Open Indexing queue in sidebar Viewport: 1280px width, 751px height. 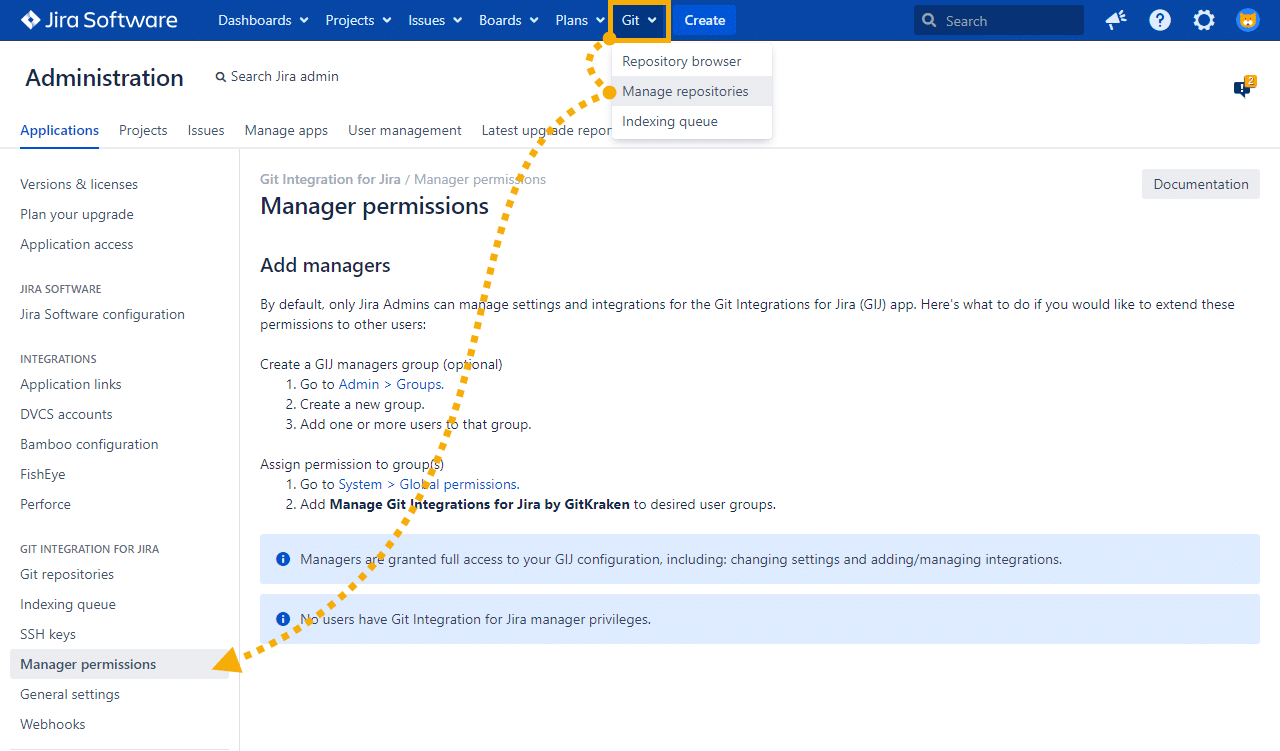(x=68, y=604)
